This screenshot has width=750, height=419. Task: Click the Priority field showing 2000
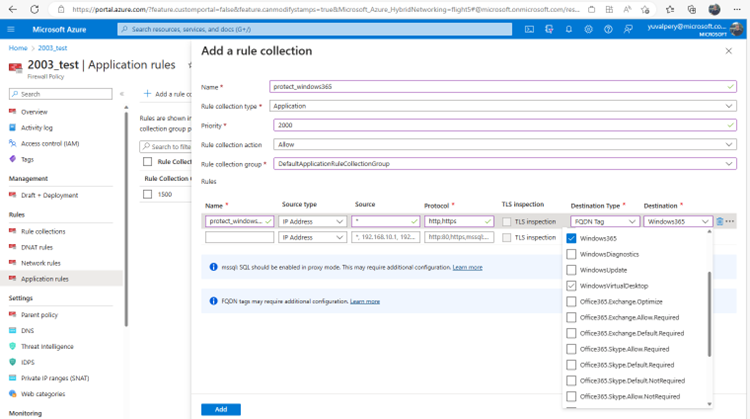click(505, 125)
